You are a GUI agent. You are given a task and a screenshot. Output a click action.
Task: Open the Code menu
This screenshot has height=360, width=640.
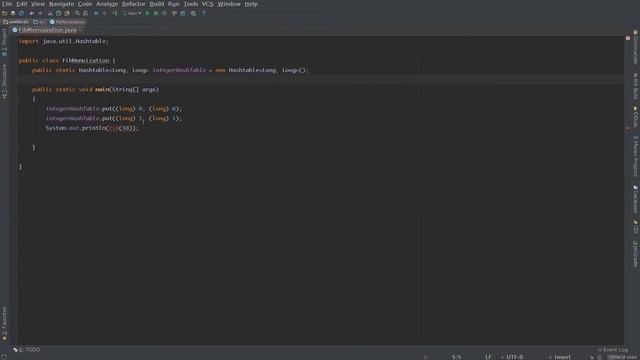tap(85, 4)
